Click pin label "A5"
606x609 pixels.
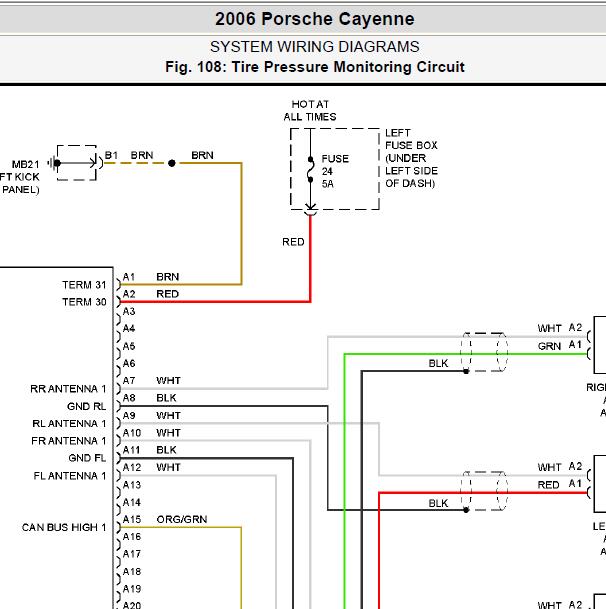click(x=129, y=346)
